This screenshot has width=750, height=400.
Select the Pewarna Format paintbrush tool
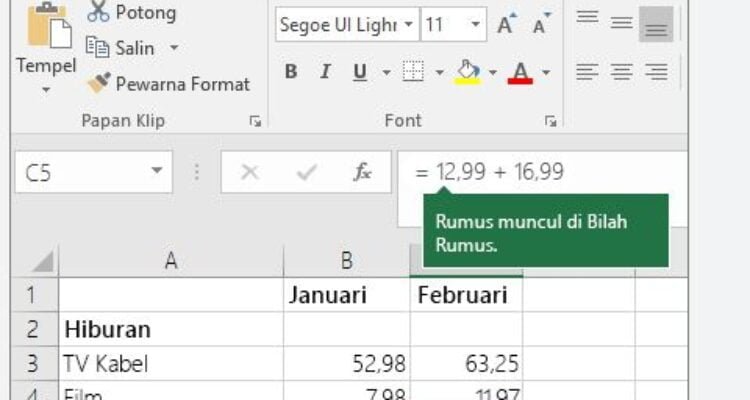98,83
